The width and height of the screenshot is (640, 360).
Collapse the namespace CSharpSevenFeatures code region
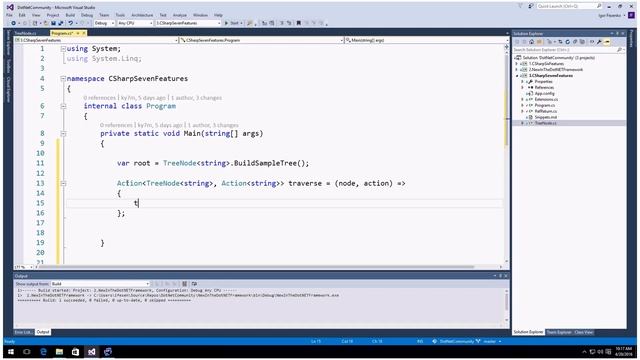pyautogui.click(x=63, y=78)
